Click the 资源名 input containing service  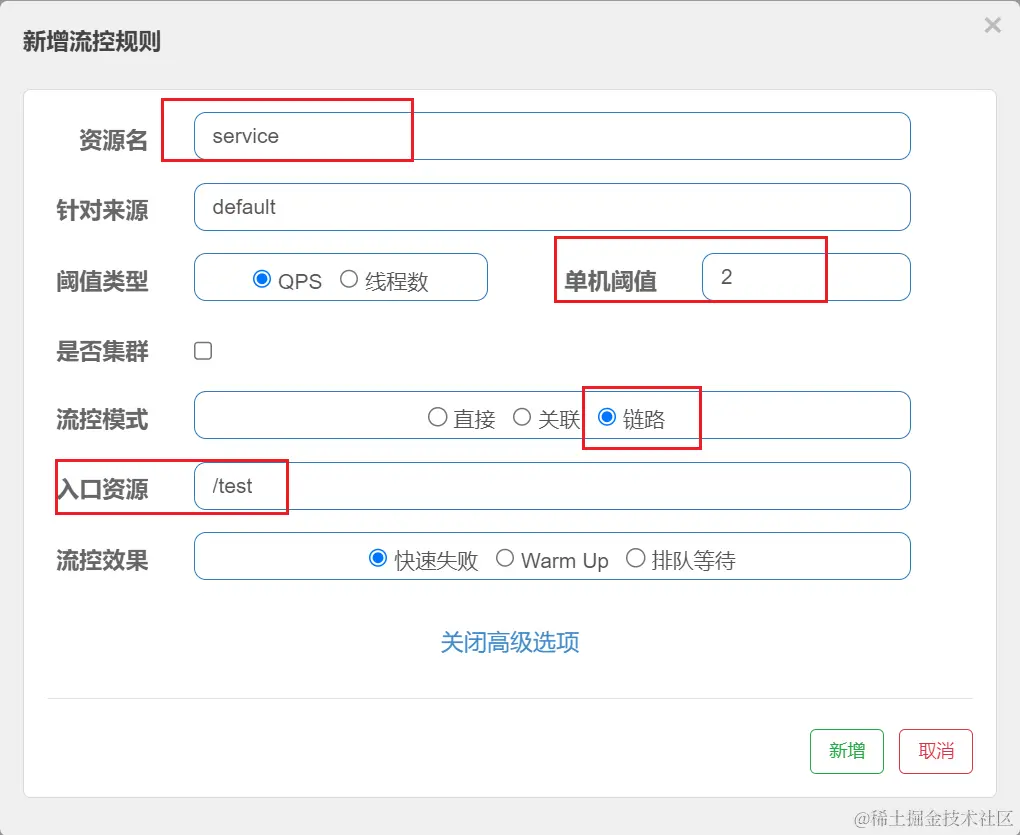pyautogui.click(x=551, y=136)
